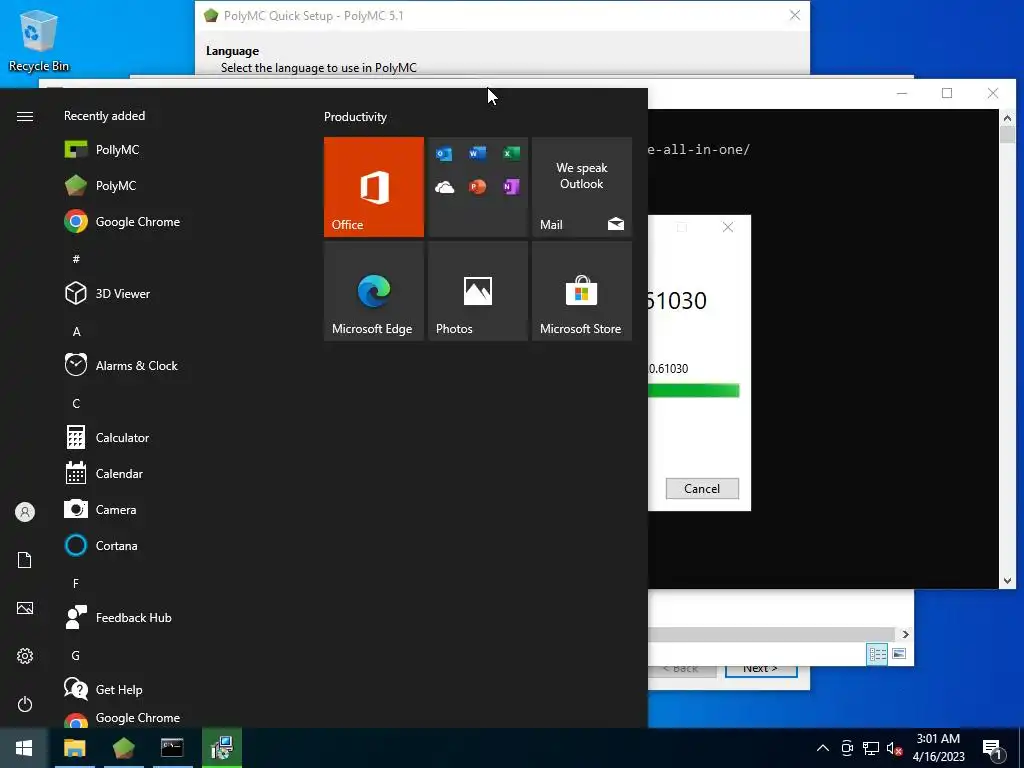Close the PolyMC Quick Setup window
Screen dimensions: 1024x768
coord(795,15)
